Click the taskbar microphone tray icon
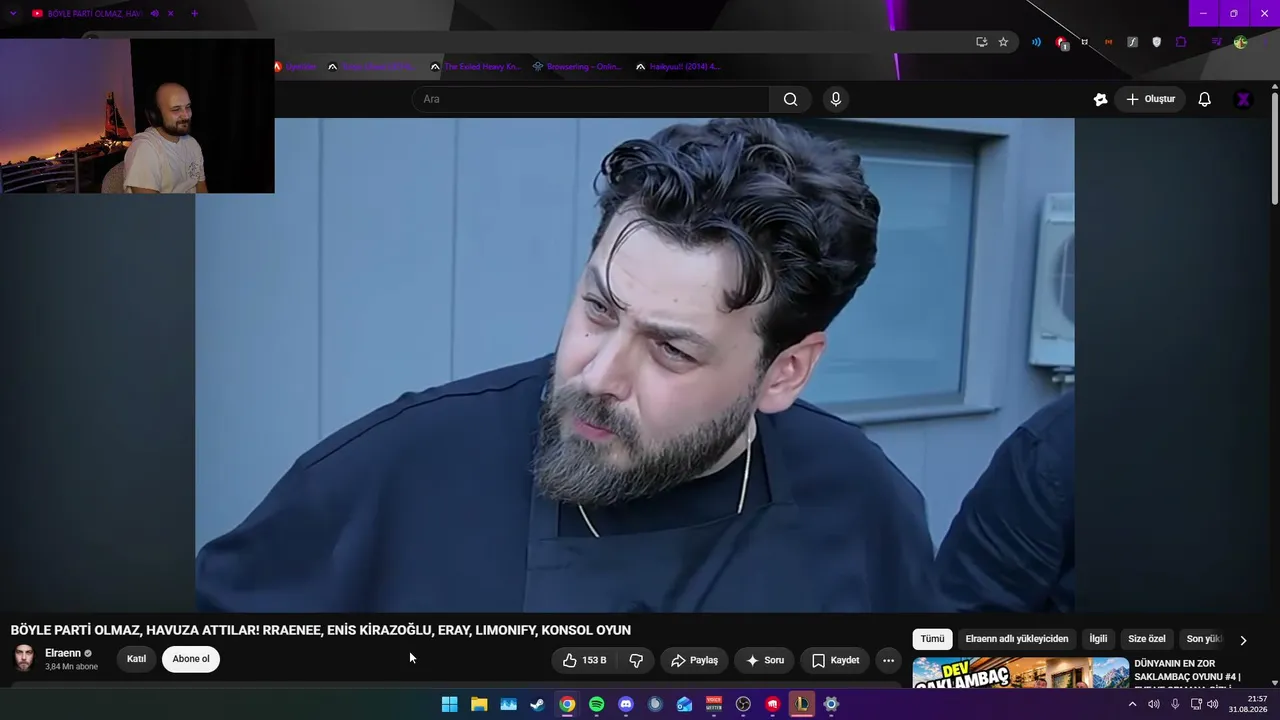Screen dimensions: 1280x720 [1175, 704]
